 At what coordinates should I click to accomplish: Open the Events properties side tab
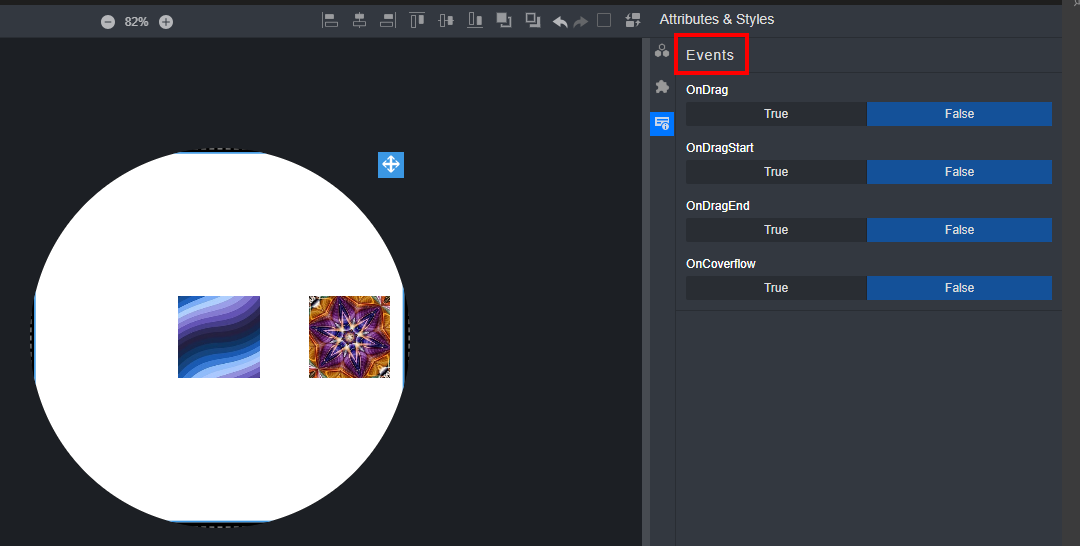661,124
